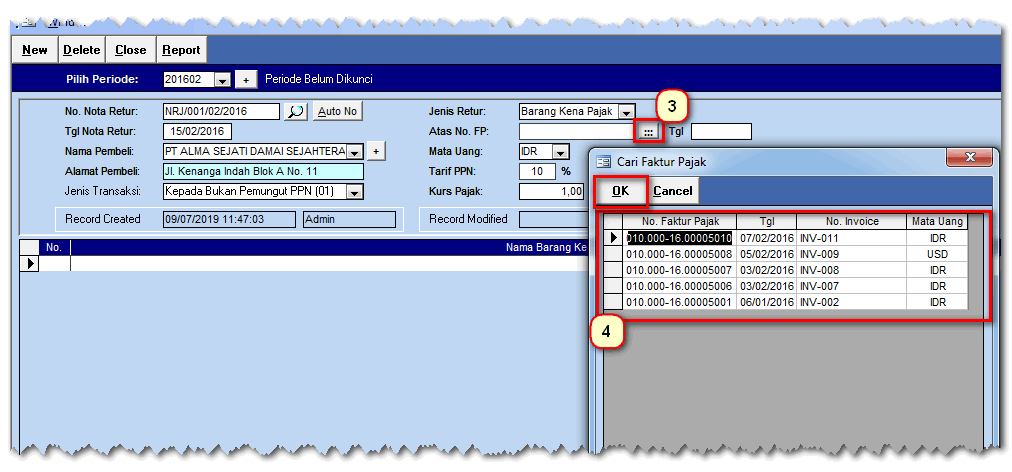
Task: Click the New toolbar button
Action: 34,50
